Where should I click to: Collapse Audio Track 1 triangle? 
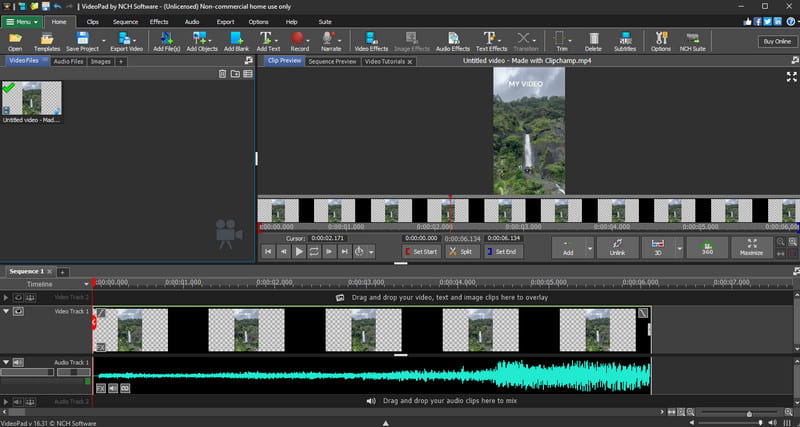[x=6, y=362]
